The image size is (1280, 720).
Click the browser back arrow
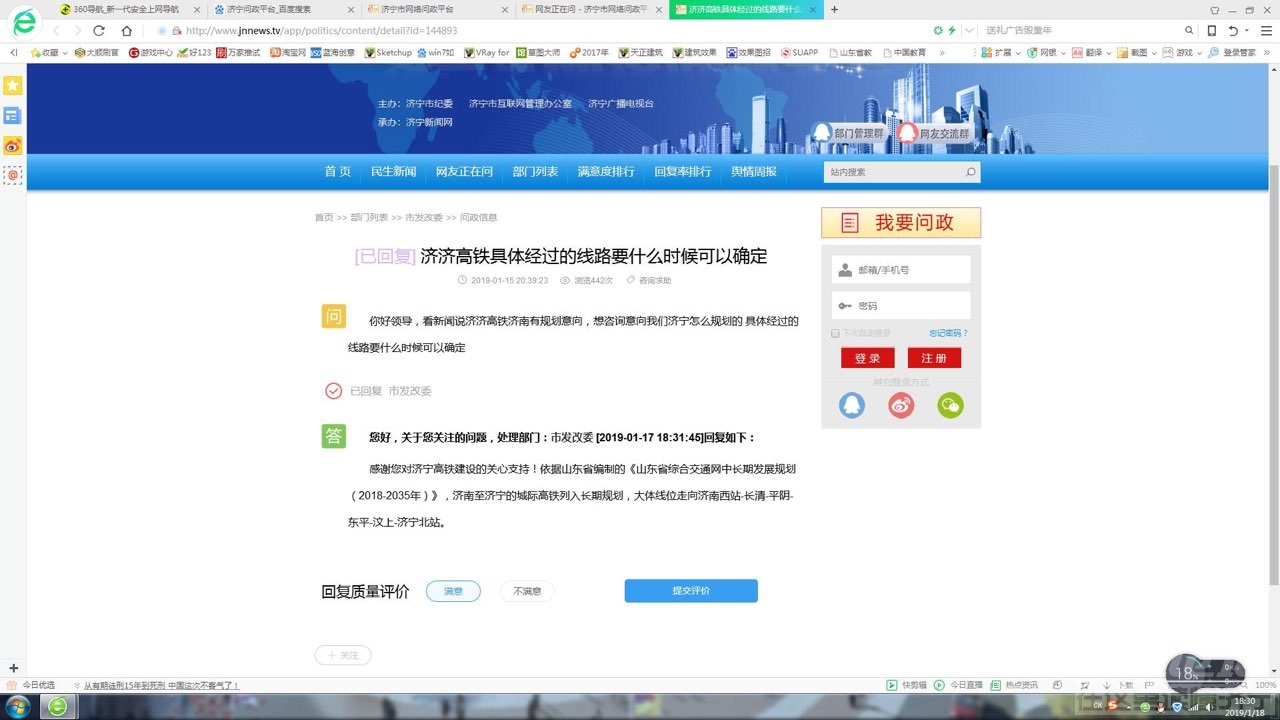coord(56,30)
